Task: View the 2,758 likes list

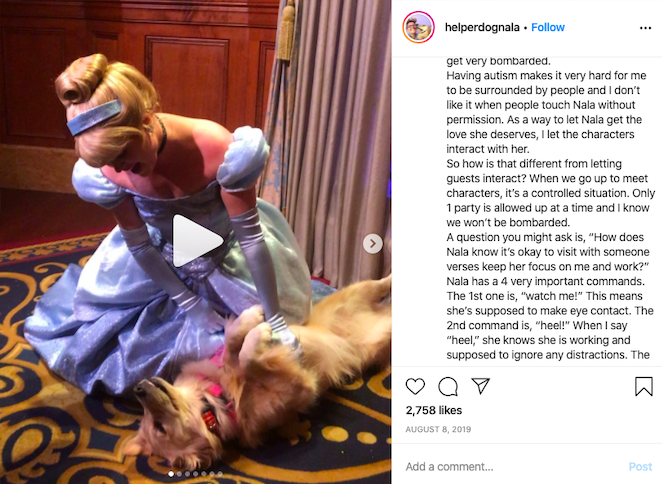Action: pos(434,410)
